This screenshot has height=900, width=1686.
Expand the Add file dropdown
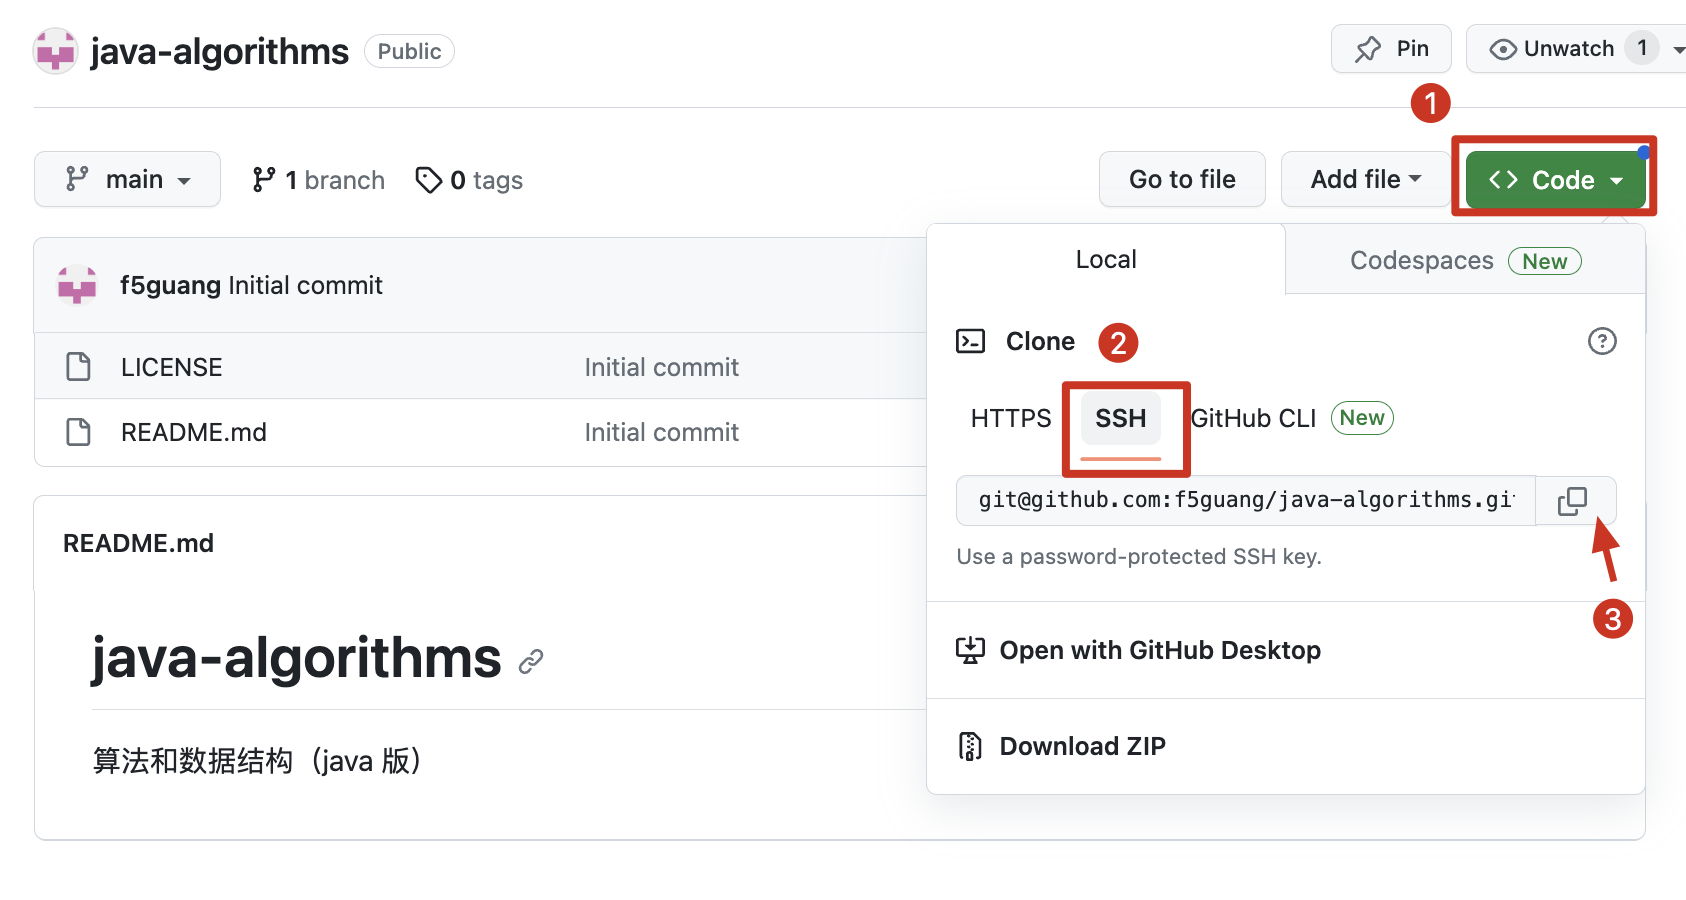1365,179
